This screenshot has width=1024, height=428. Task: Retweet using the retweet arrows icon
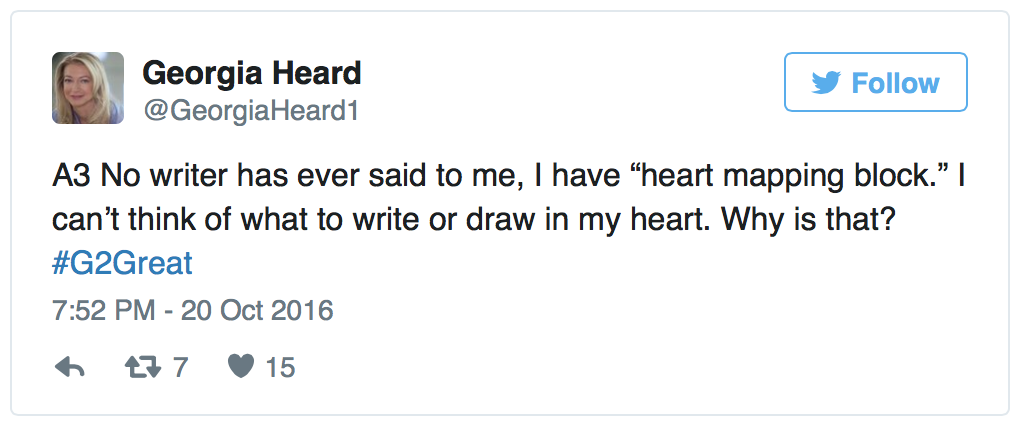point(143,368)
